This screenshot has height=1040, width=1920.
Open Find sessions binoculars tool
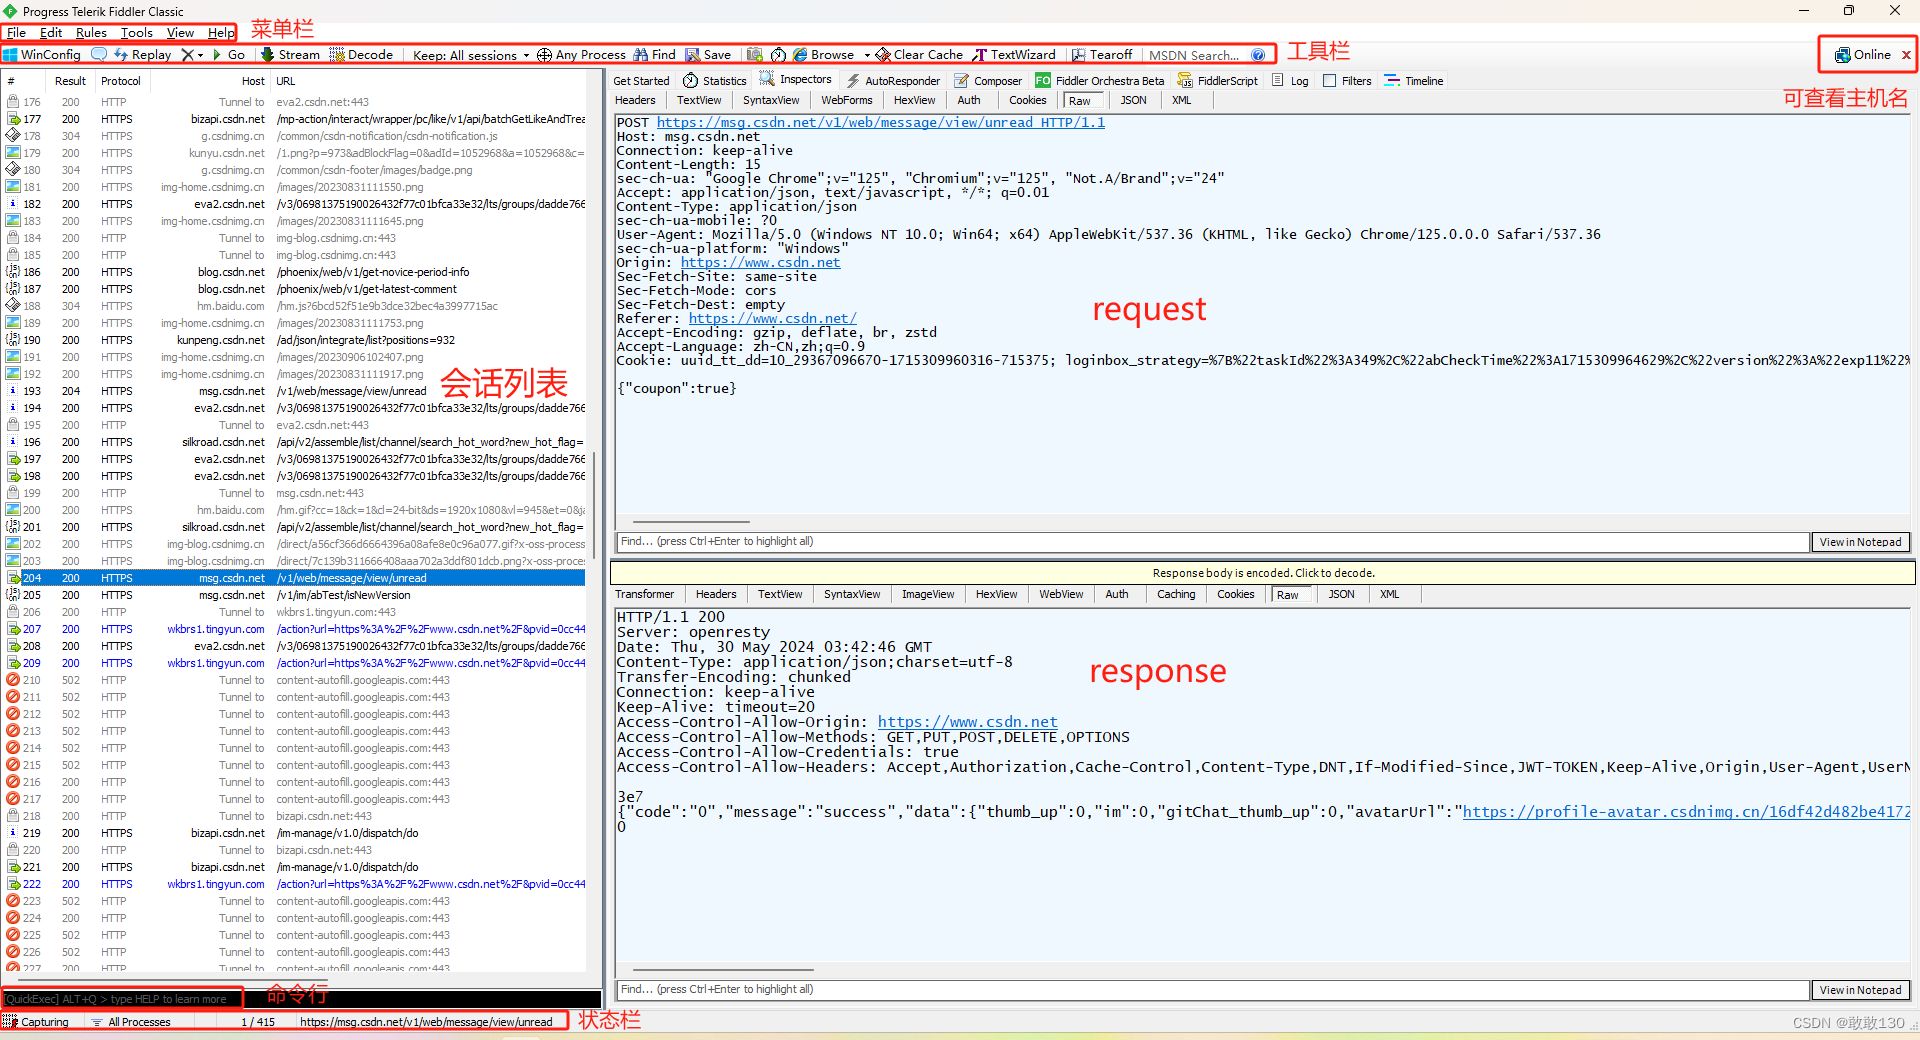tap(654, 55)
